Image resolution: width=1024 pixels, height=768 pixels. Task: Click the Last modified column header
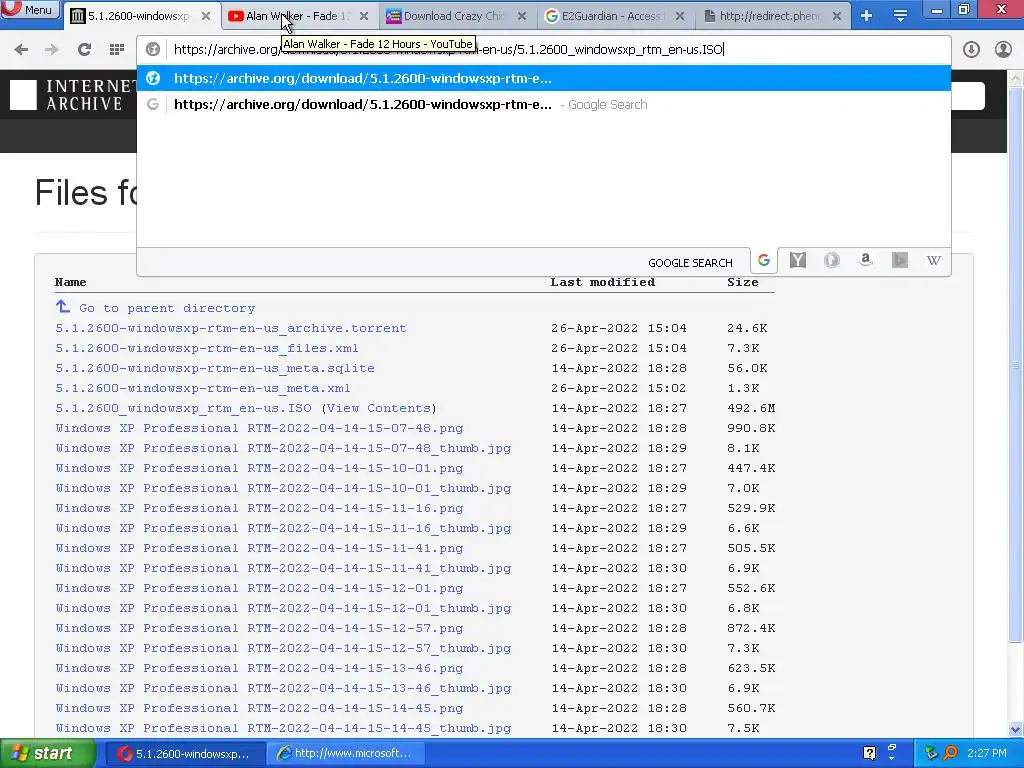(x=602, y=282)
